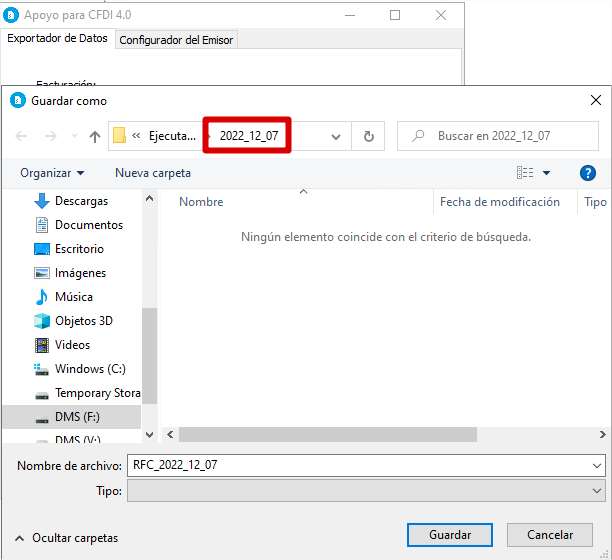Click the Guardar button
Image resolution: width=612 pixels, height=560 pixels.
coord(450,535)
